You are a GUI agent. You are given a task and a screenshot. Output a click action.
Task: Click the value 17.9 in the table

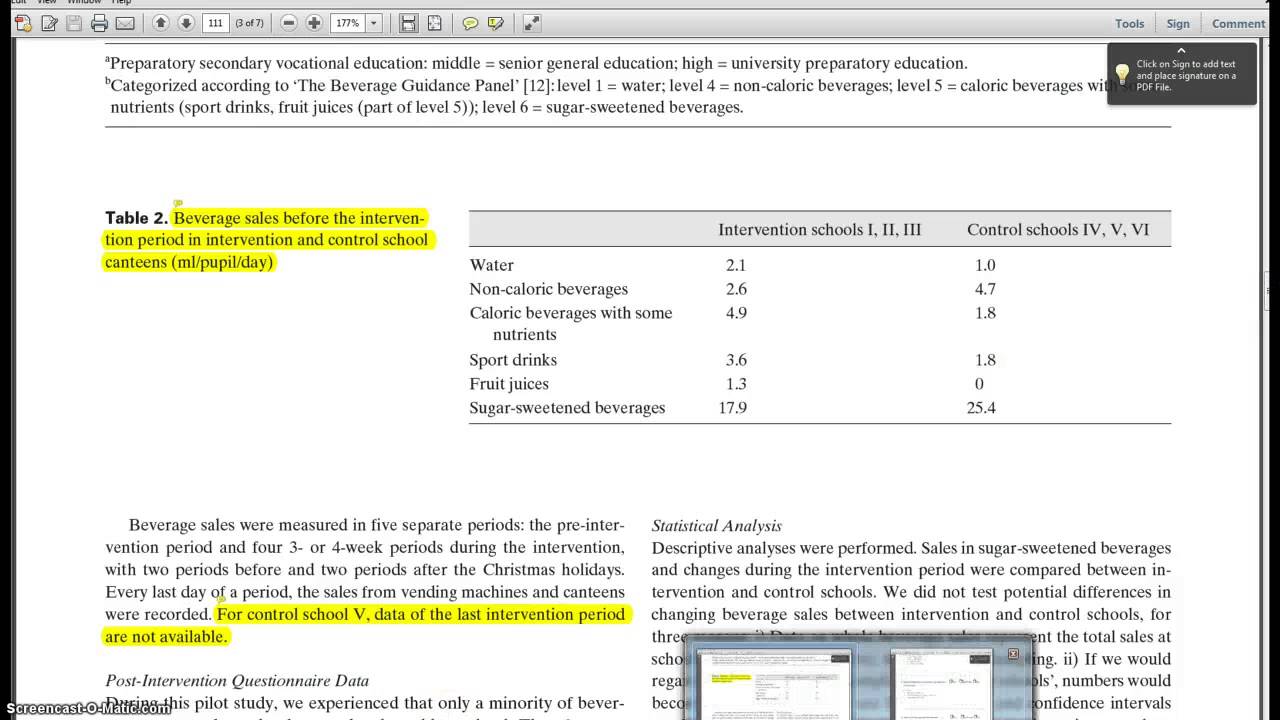click(x=732, y=408)
